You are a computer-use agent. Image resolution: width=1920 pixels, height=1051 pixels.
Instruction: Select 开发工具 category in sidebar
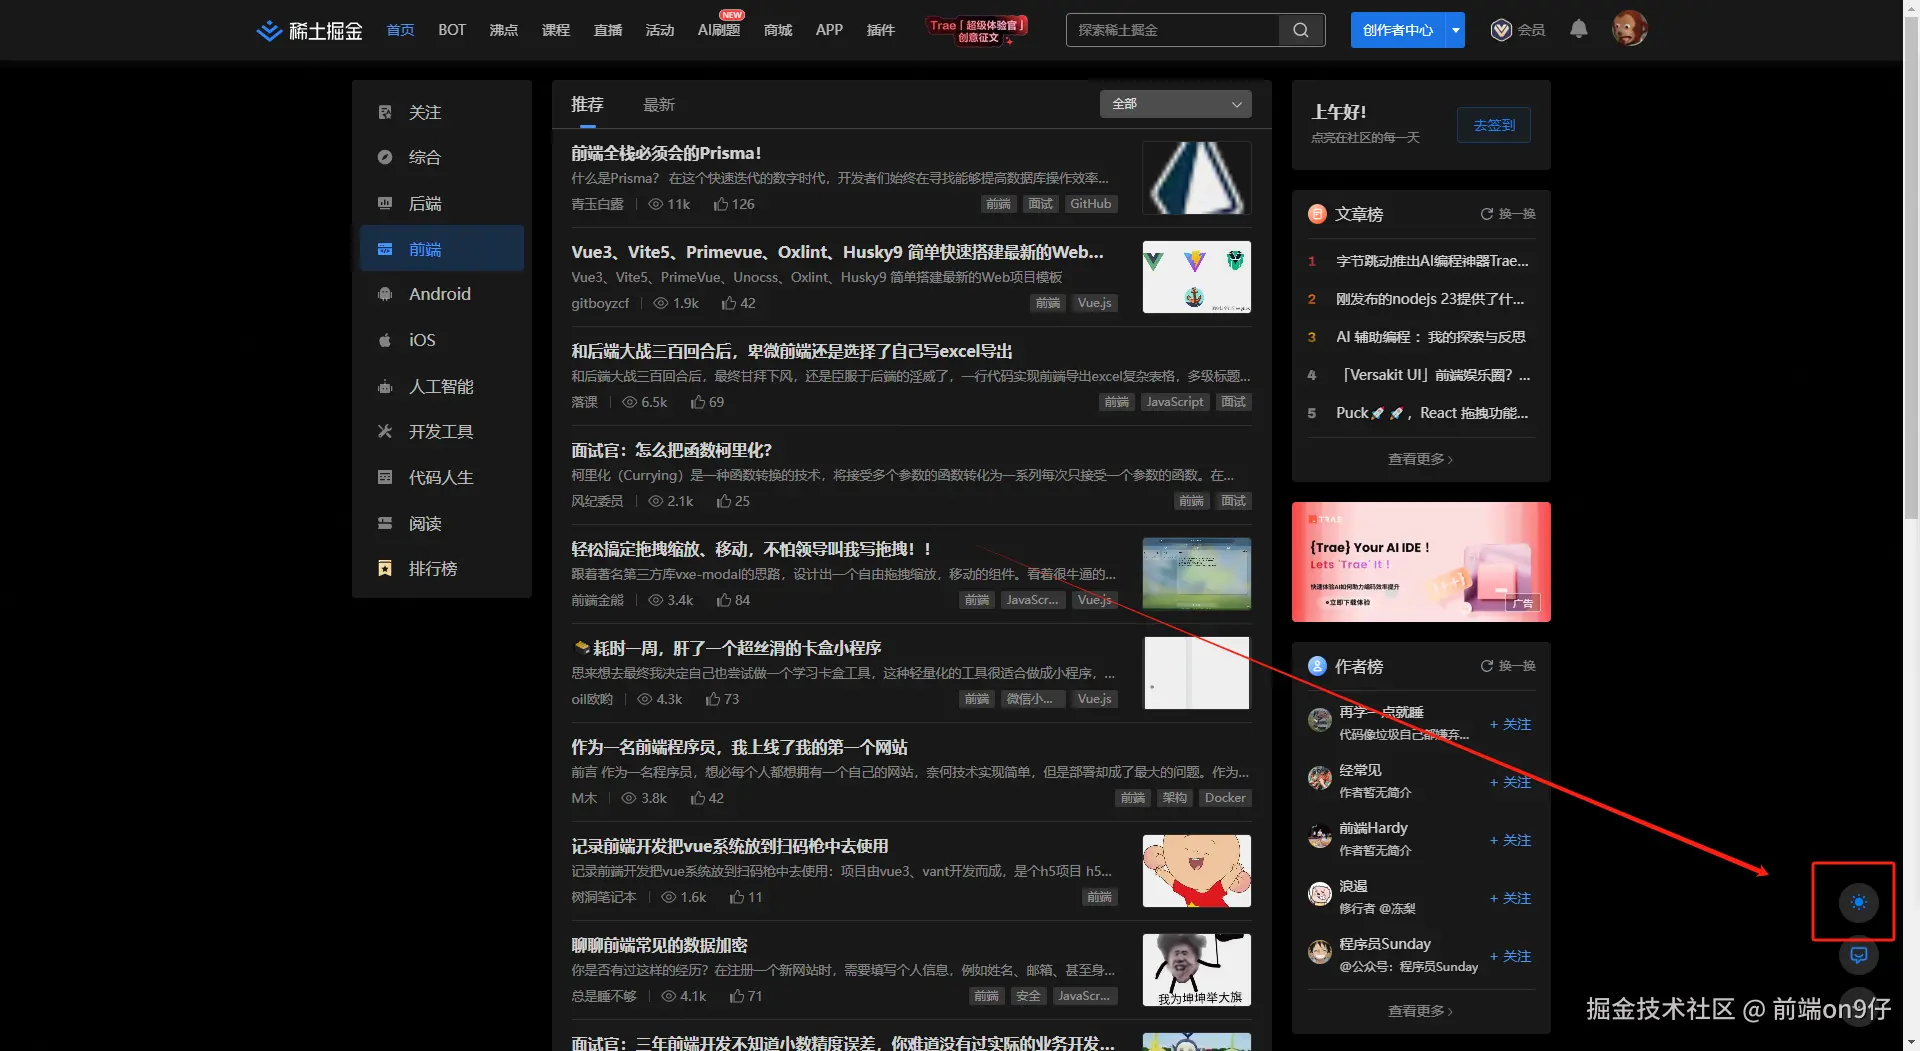click(441, 431)
